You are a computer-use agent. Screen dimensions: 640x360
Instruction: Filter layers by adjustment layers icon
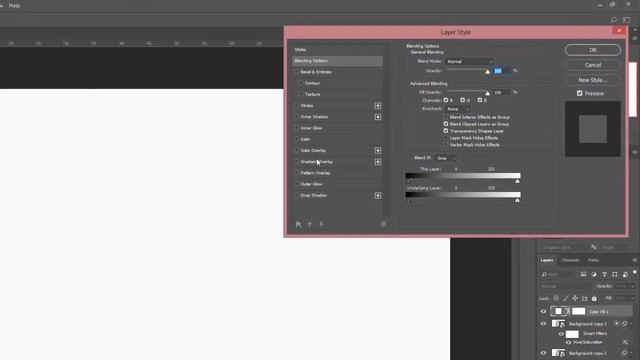pyautogui.click(x=594, y=274)
